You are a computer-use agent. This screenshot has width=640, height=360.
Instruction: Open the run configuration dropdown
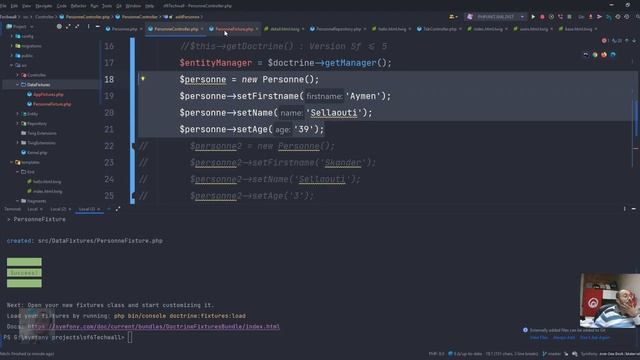[x=496, y=17]
